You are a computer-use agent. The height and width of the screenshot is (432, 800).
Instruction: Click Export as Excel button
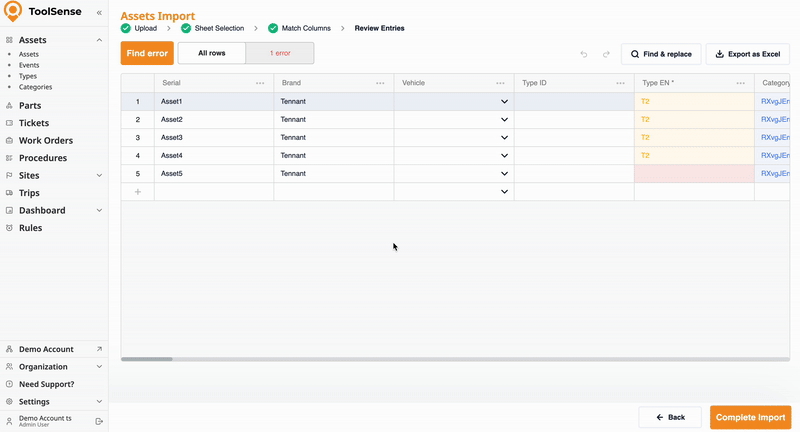(x=747, y=54)
